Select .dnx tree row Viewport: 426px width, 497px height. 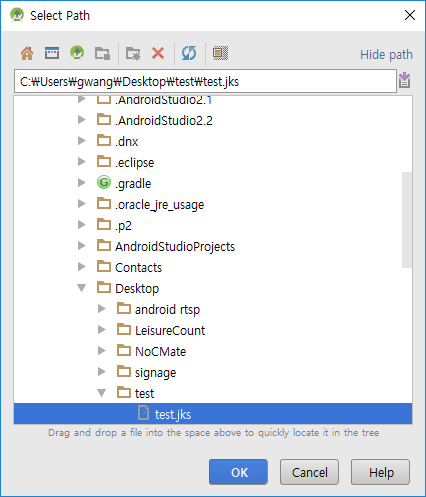tap(213, 141)
